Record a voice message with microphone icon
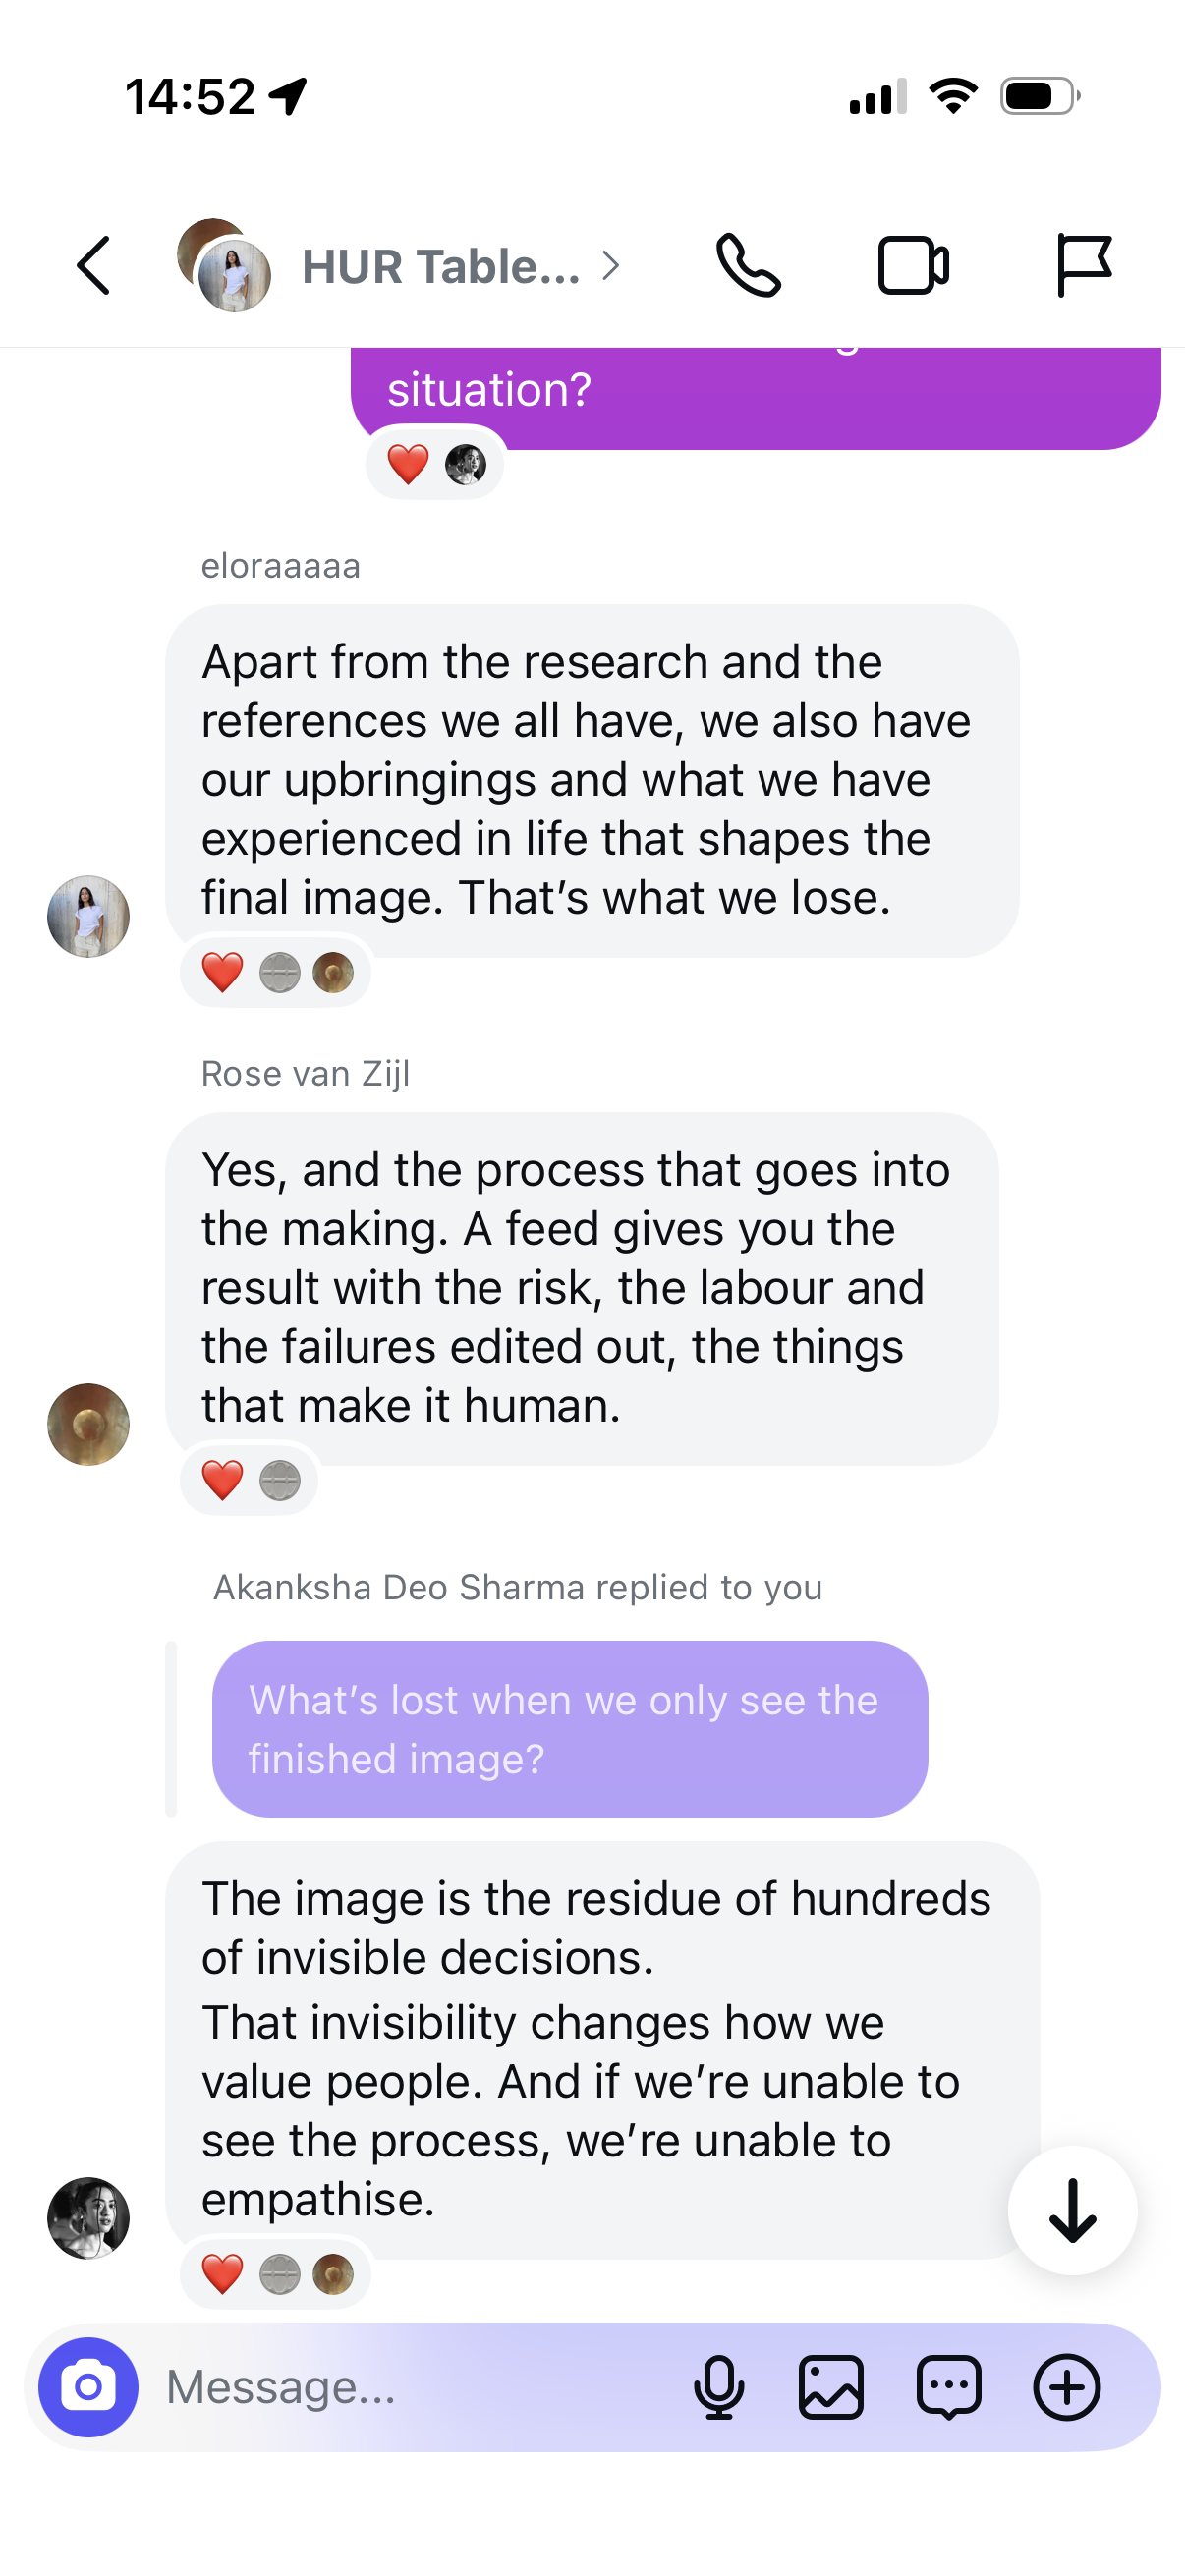The width and height of the screenshot is (1185, 2576). 718,2387
